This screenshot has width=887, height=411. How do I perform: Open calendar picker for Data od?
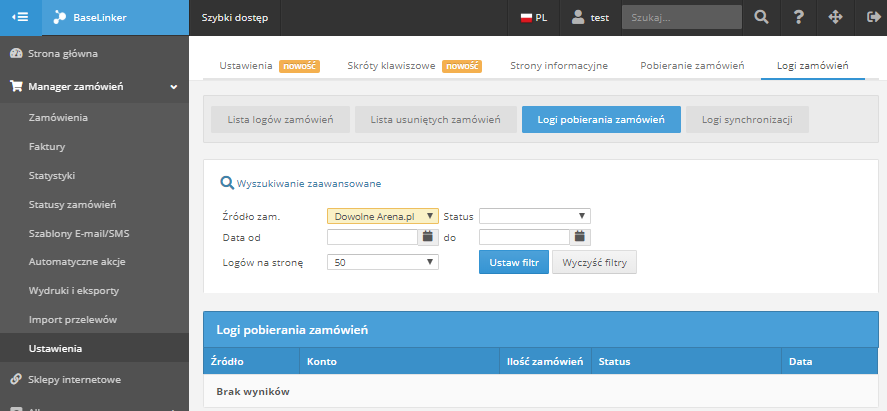[427, 237]
